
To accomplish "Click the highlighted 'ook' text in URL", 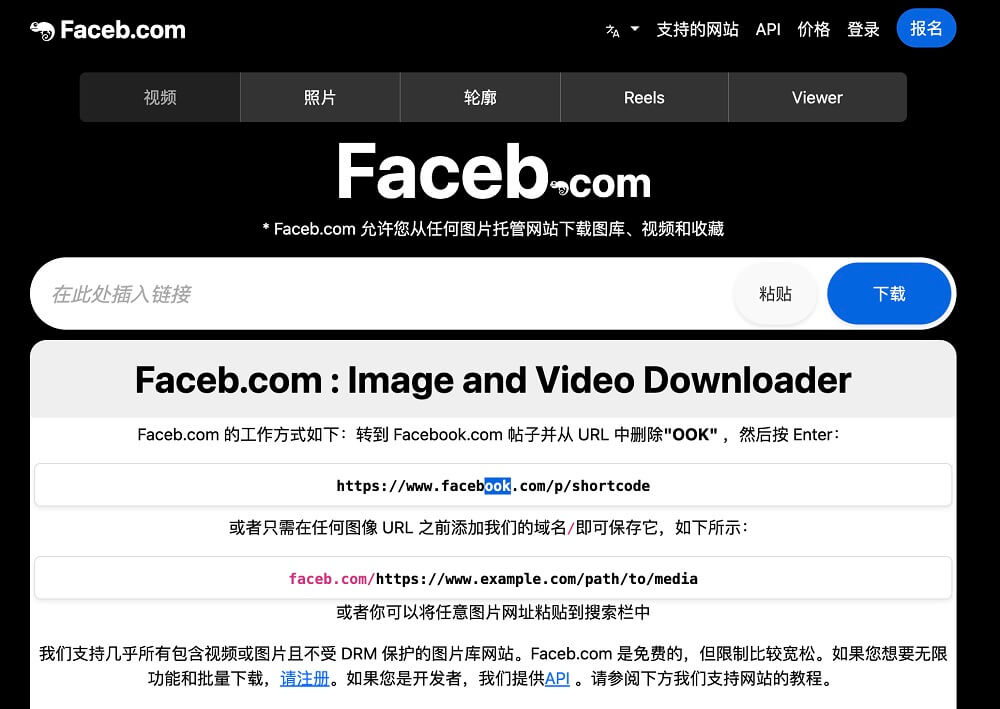I will (497, 486).
